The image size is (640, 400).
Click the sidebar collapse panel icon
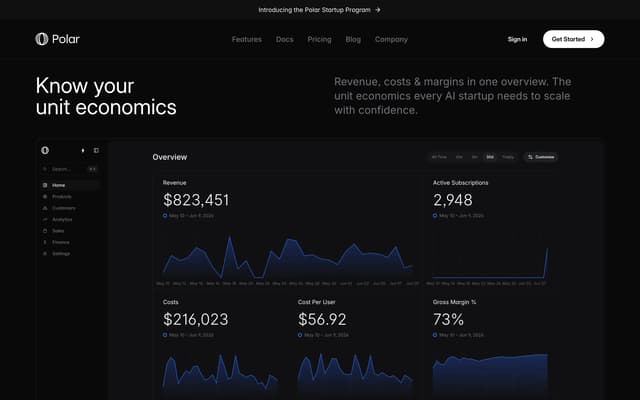[x=96, y=150]
